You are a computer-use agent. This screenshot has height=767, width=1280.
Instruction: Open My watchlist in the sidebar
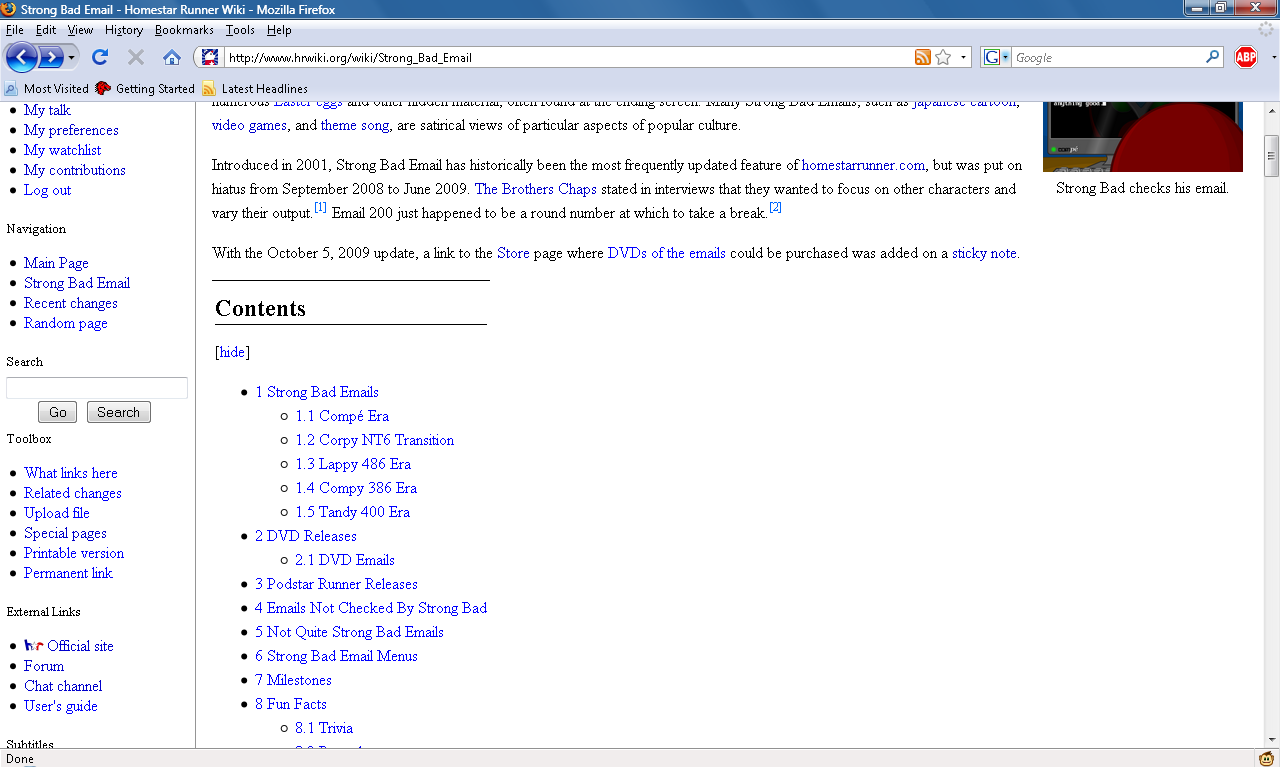tap(63, 150)
